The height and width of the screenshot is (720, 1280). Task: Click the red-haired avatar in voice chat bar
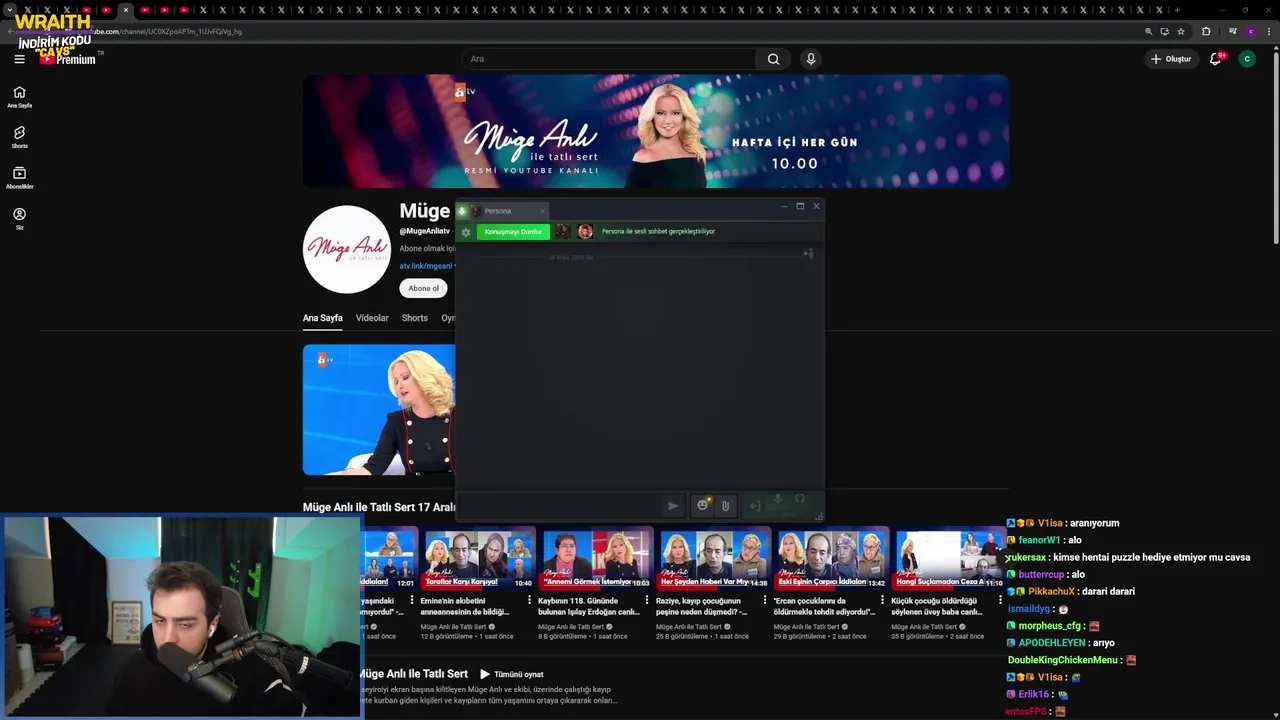coord(585,232)
